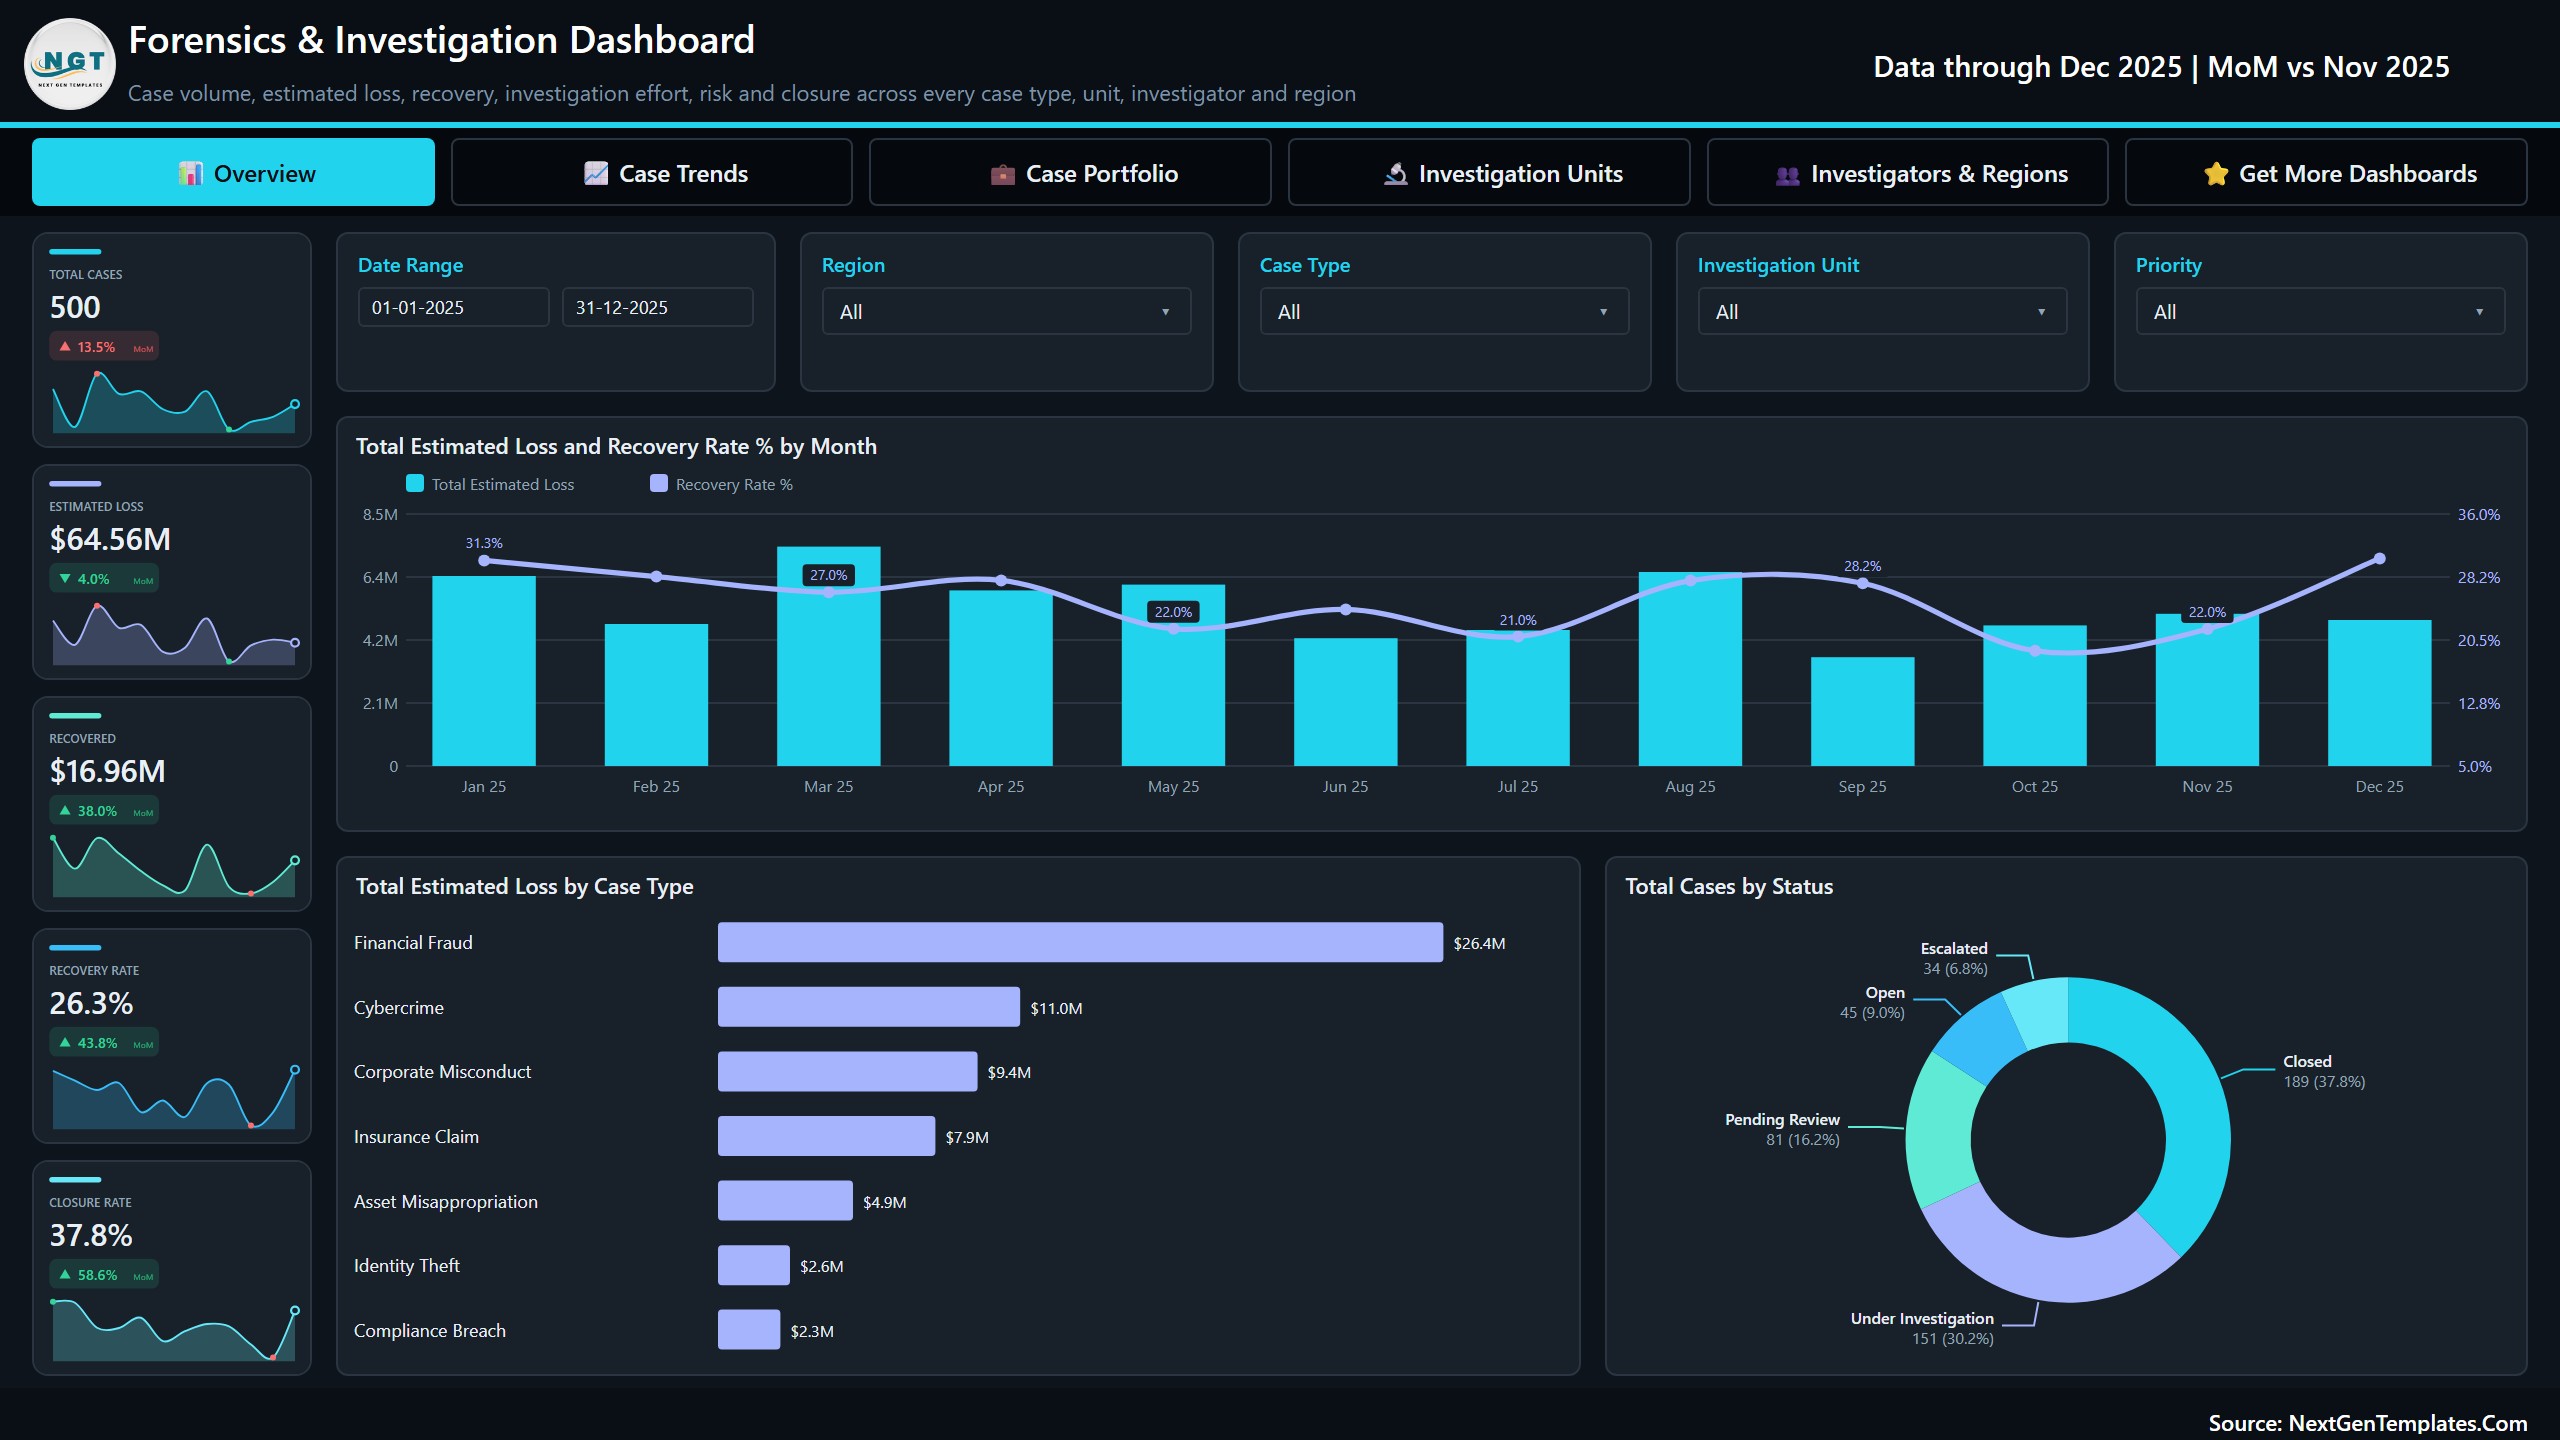Click the 28.2% data label above Sep 25

pyautogui.click(x=1863, y=566)
